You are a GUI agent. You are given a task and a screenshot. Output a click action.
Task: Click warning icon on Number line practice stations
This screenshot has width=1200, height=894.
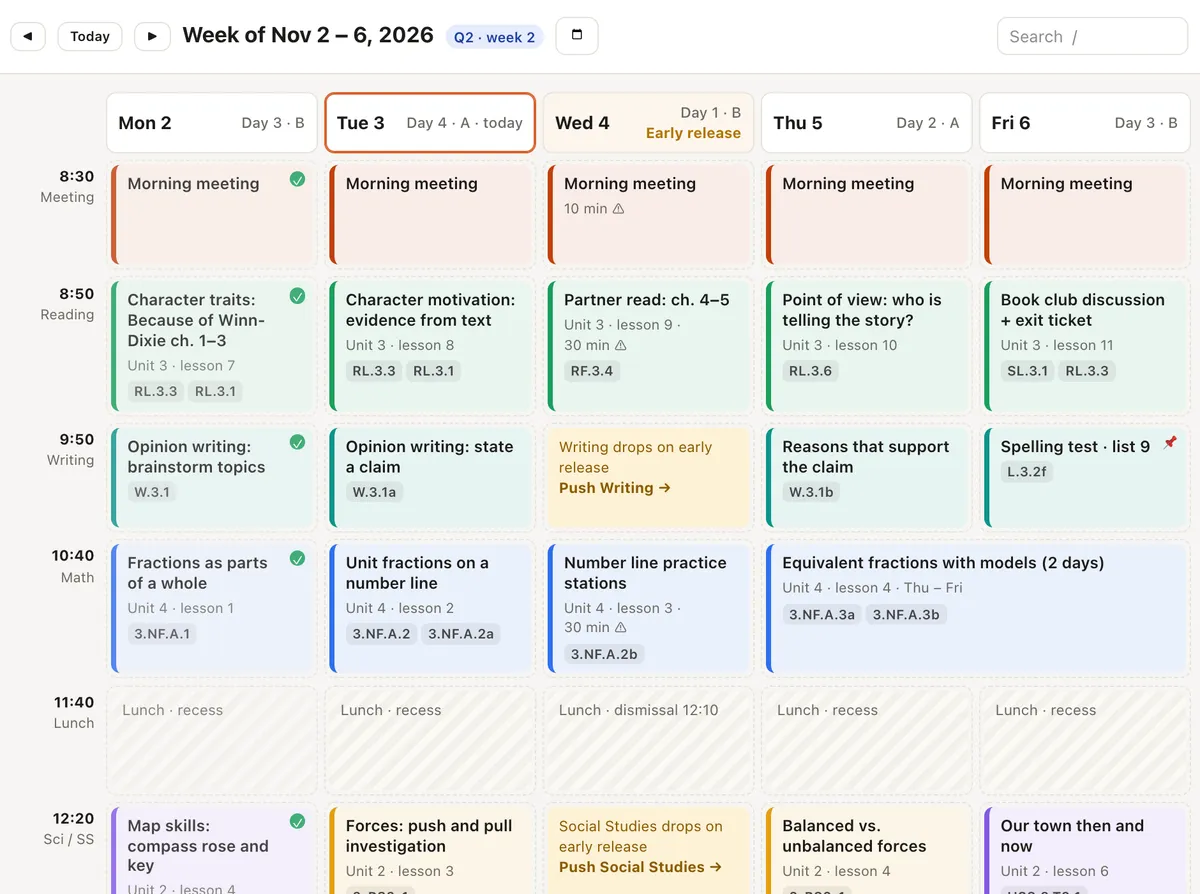point(620,628)
